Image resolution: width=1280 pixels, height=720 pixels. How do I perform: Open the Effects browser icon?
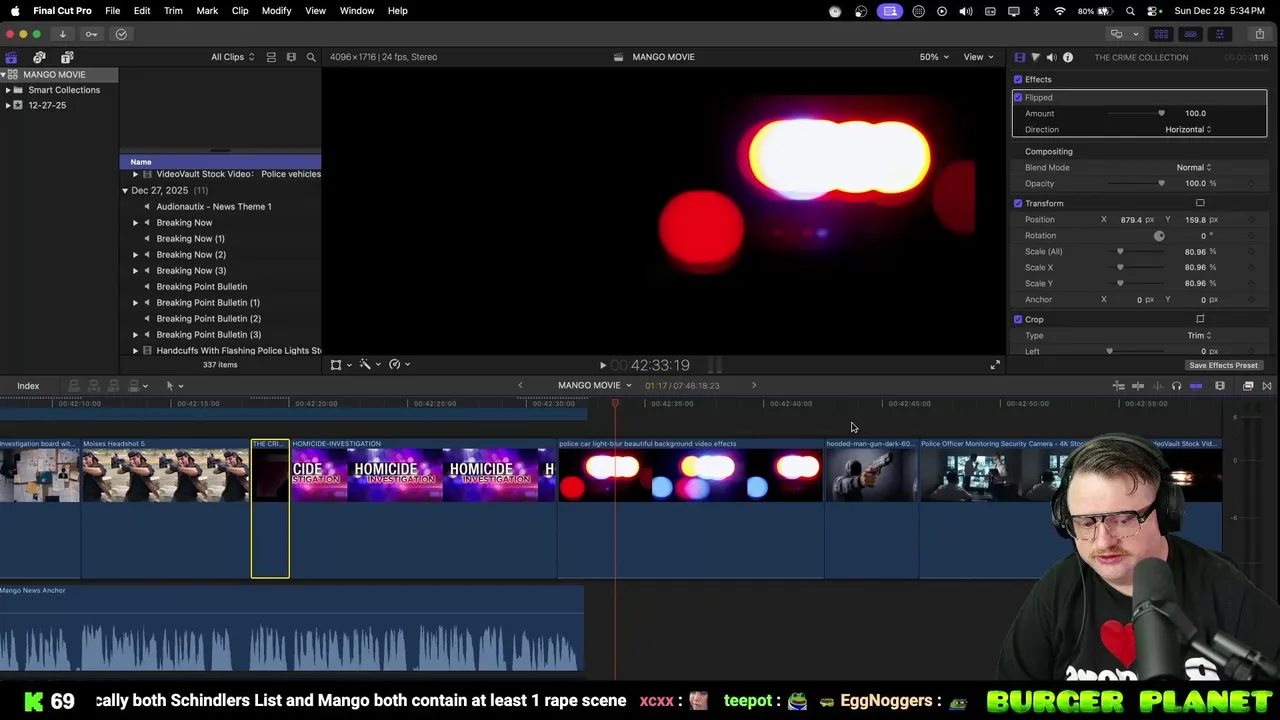point(1248,386)
